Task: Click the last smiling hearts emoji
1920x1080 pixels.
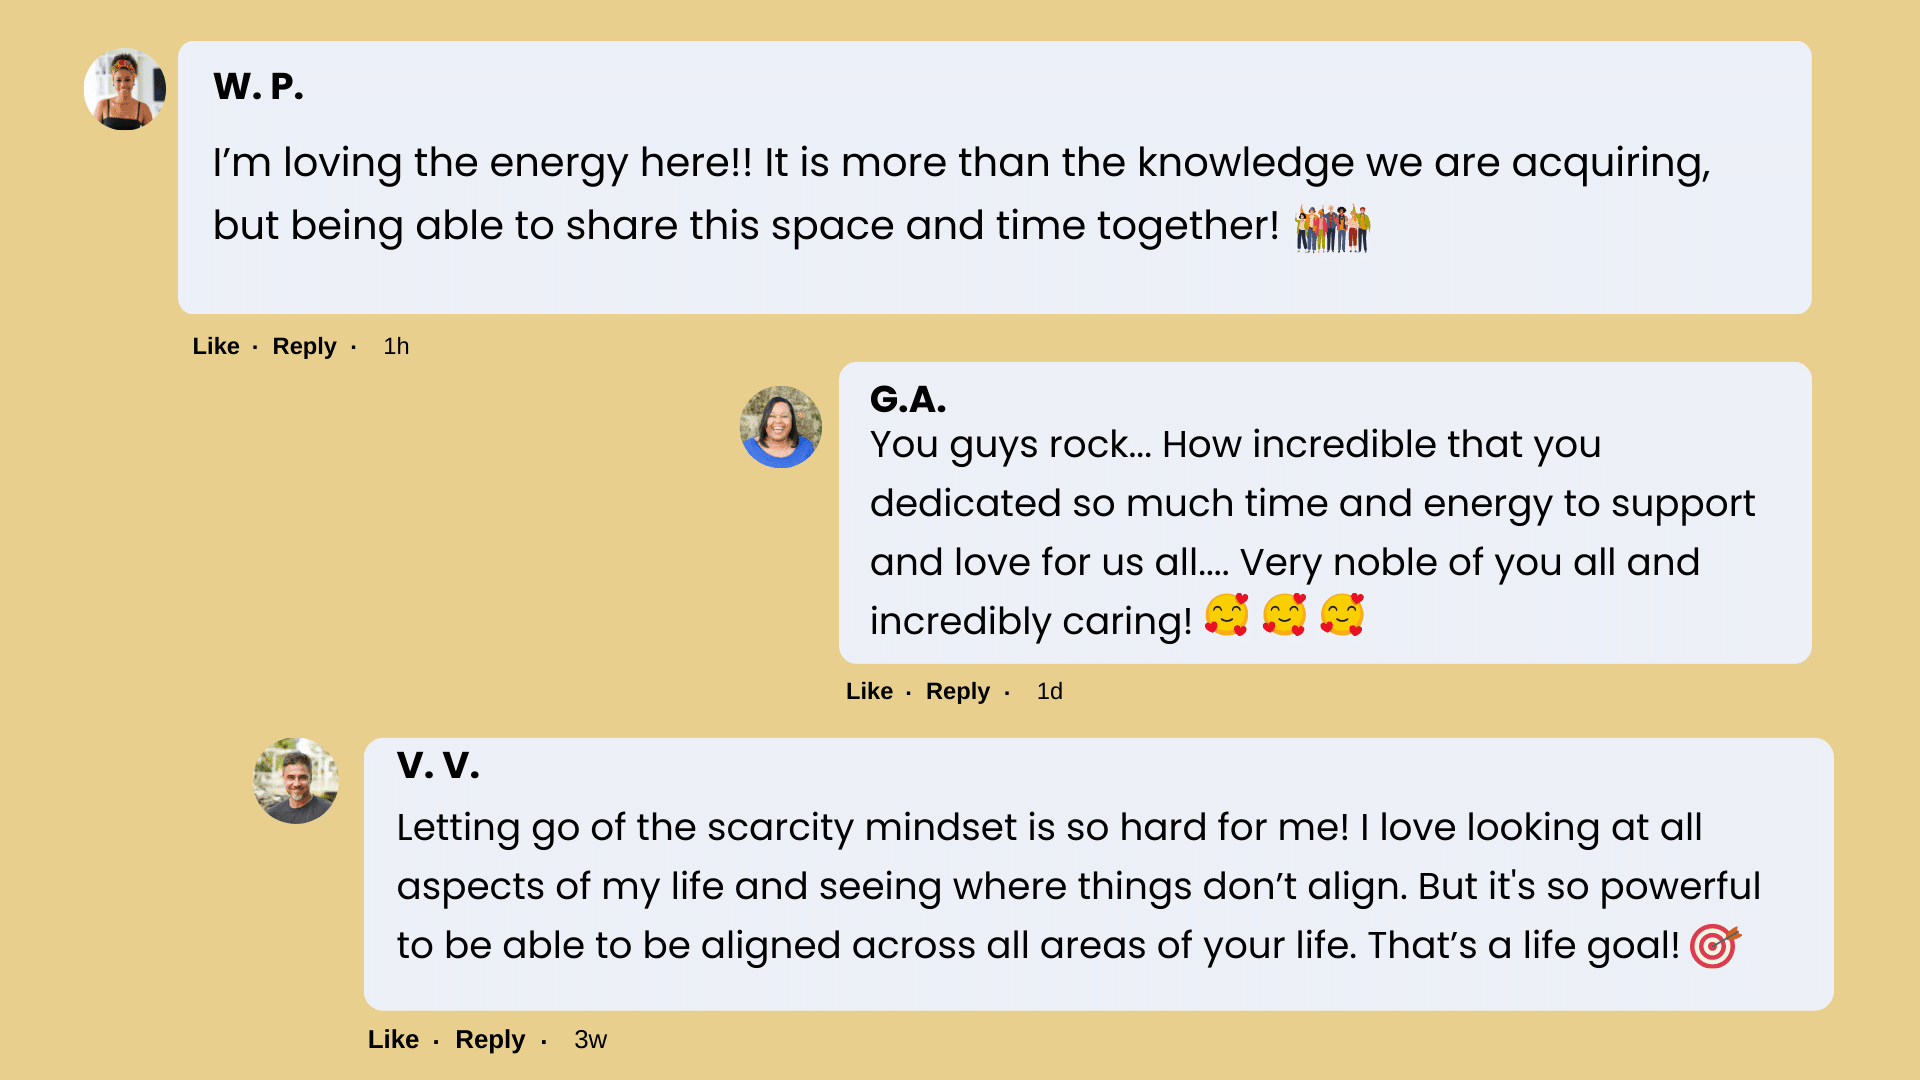Action: [x=1342, y=615]
